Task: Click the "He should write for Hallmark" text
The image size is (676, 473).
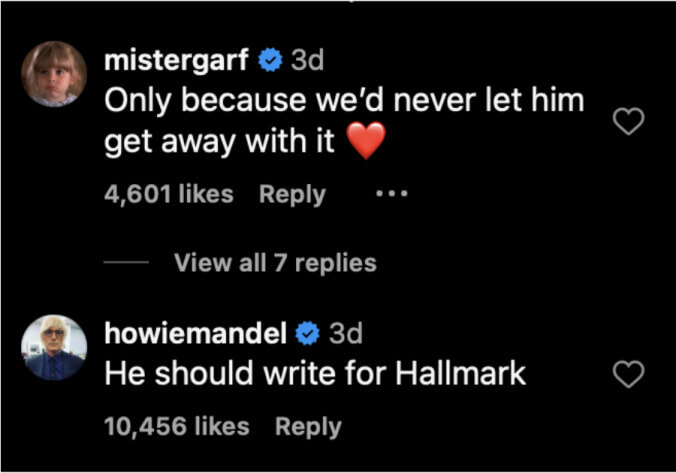Action: pyautogui.click(x=315, y=375)
